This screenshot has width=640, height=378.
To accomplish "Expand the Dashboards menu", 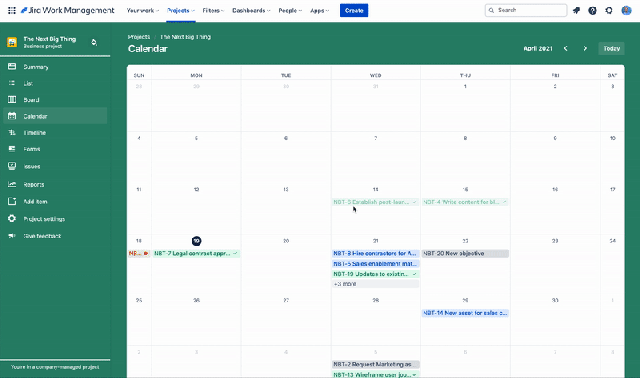I will [x=251, y=11].
